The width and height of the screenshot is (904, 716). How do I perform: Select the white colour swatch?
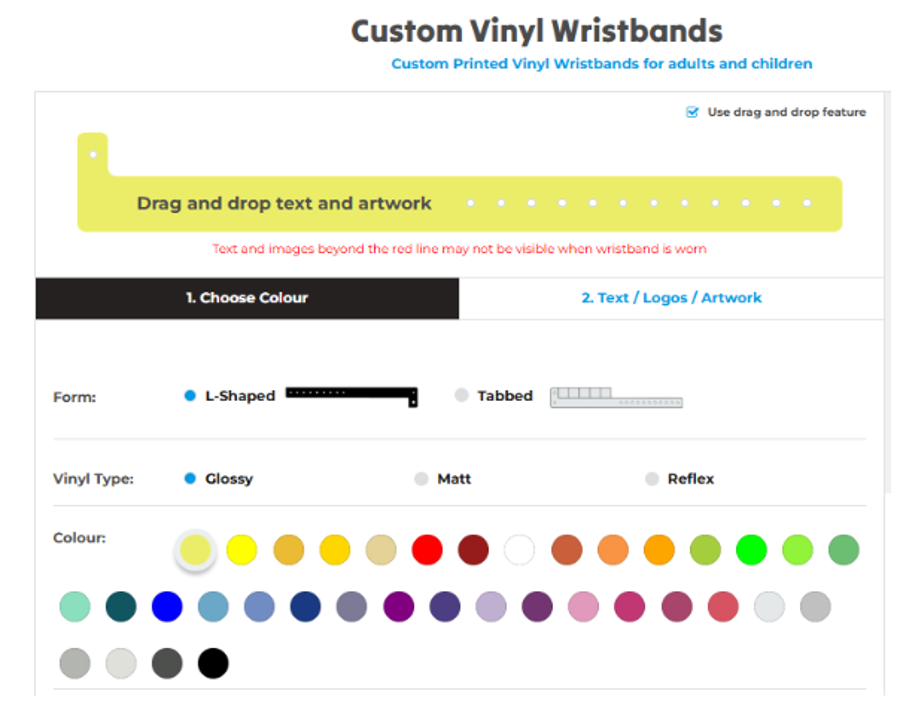(519, 549)
